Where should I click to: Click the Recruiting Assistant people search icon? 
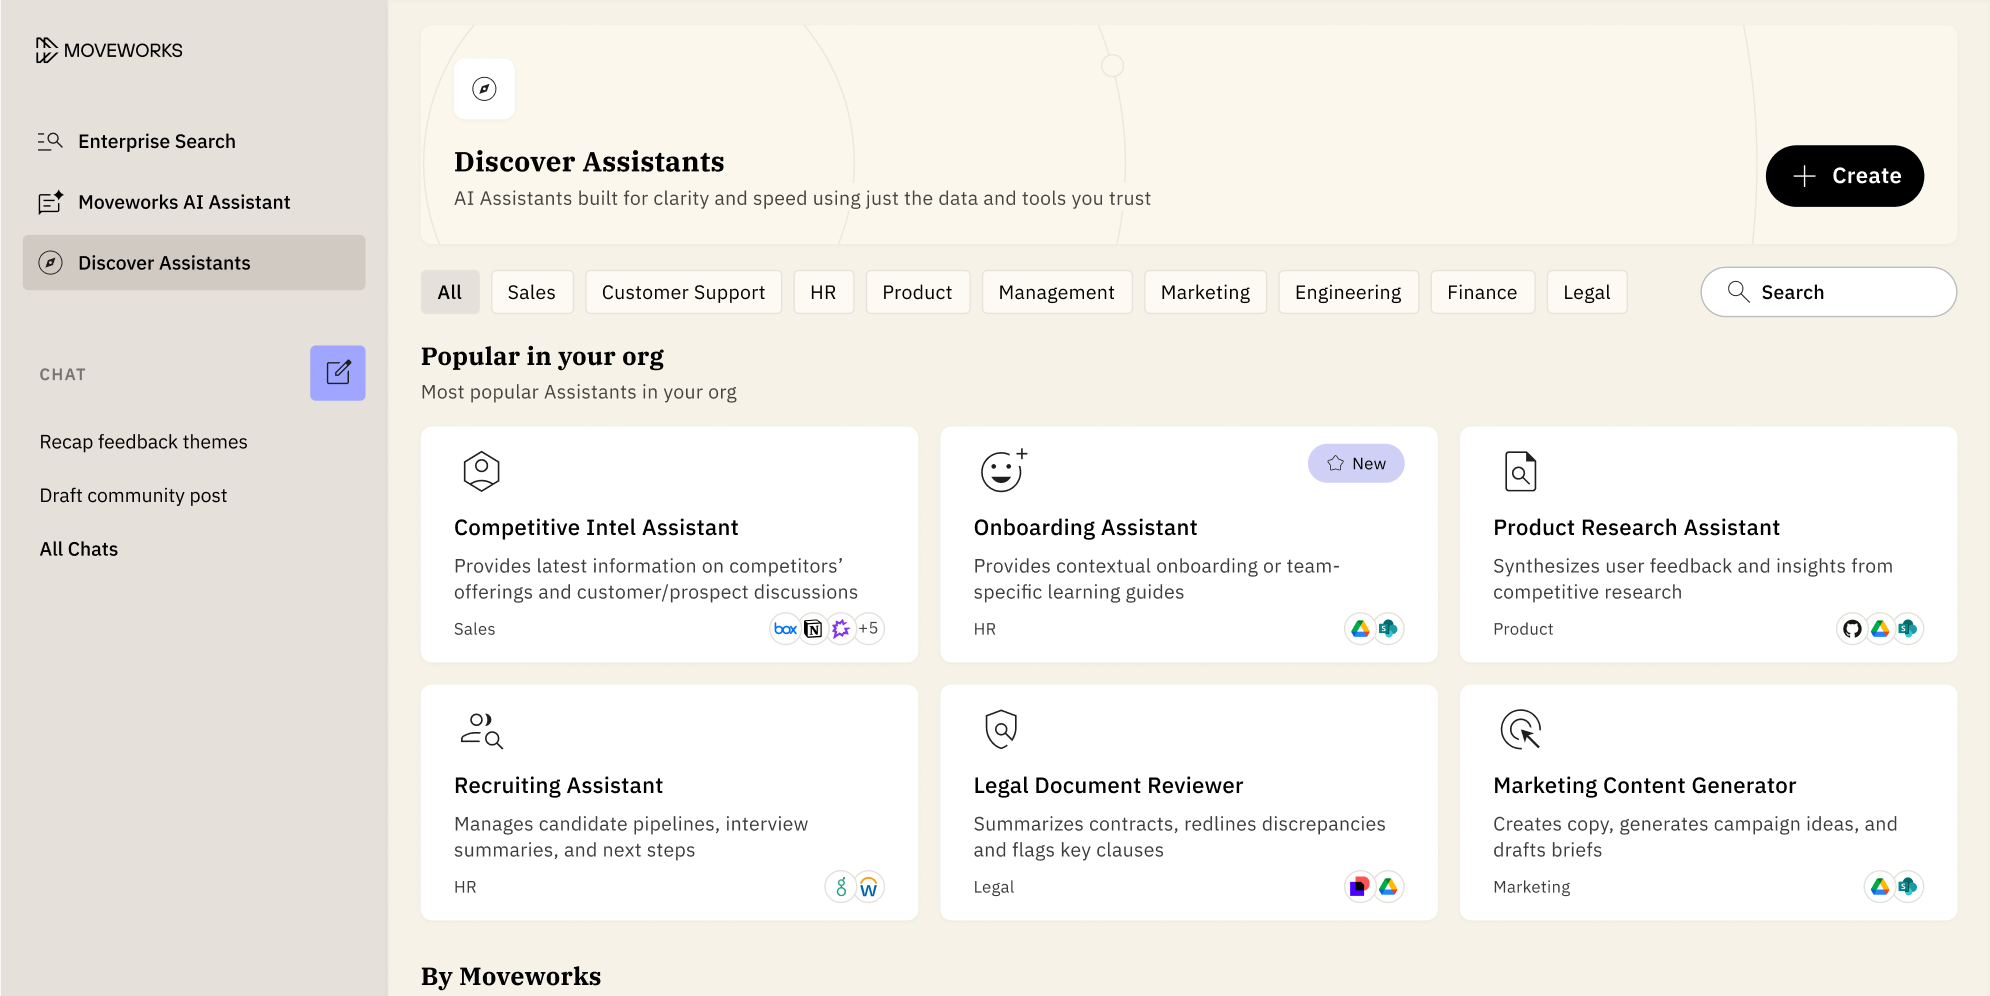point(481,729)
